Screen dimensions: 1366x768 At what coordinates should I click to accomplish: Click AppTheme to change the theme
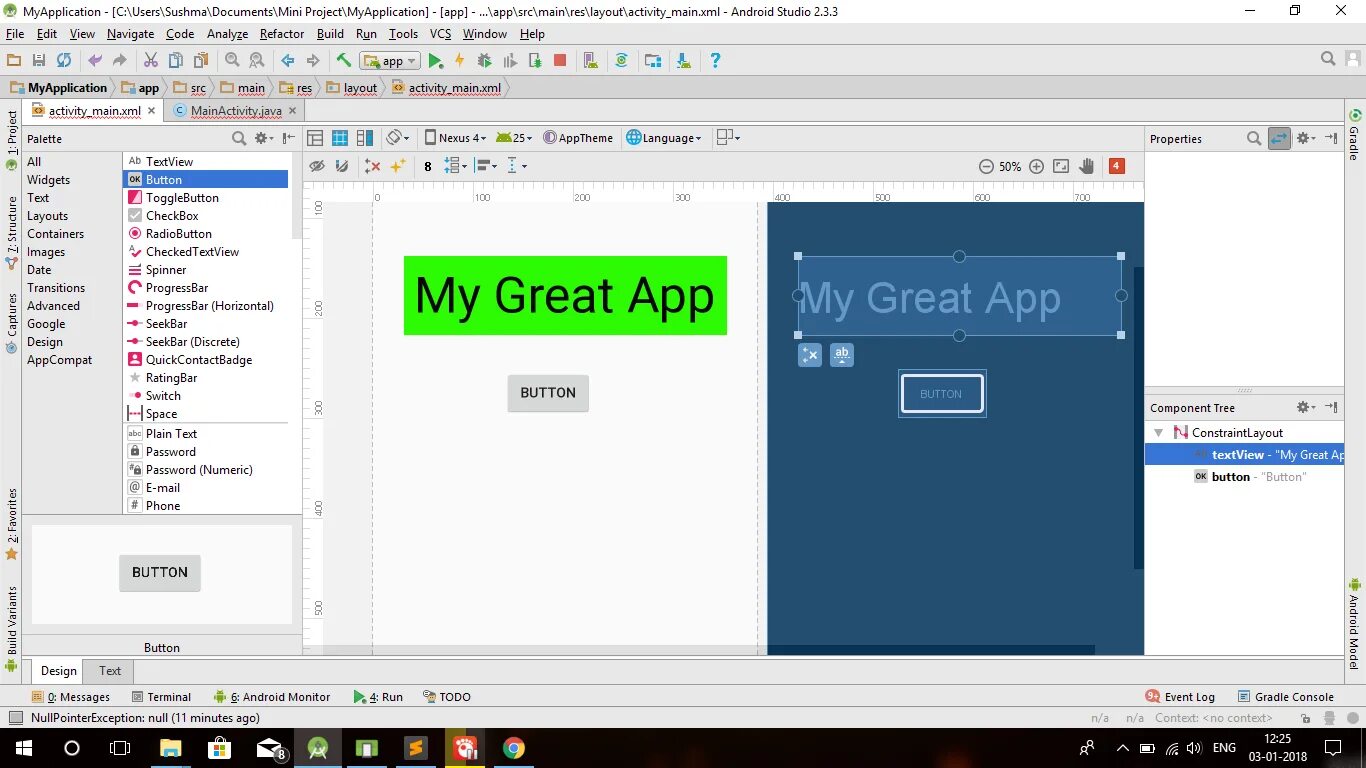point(578,137)
